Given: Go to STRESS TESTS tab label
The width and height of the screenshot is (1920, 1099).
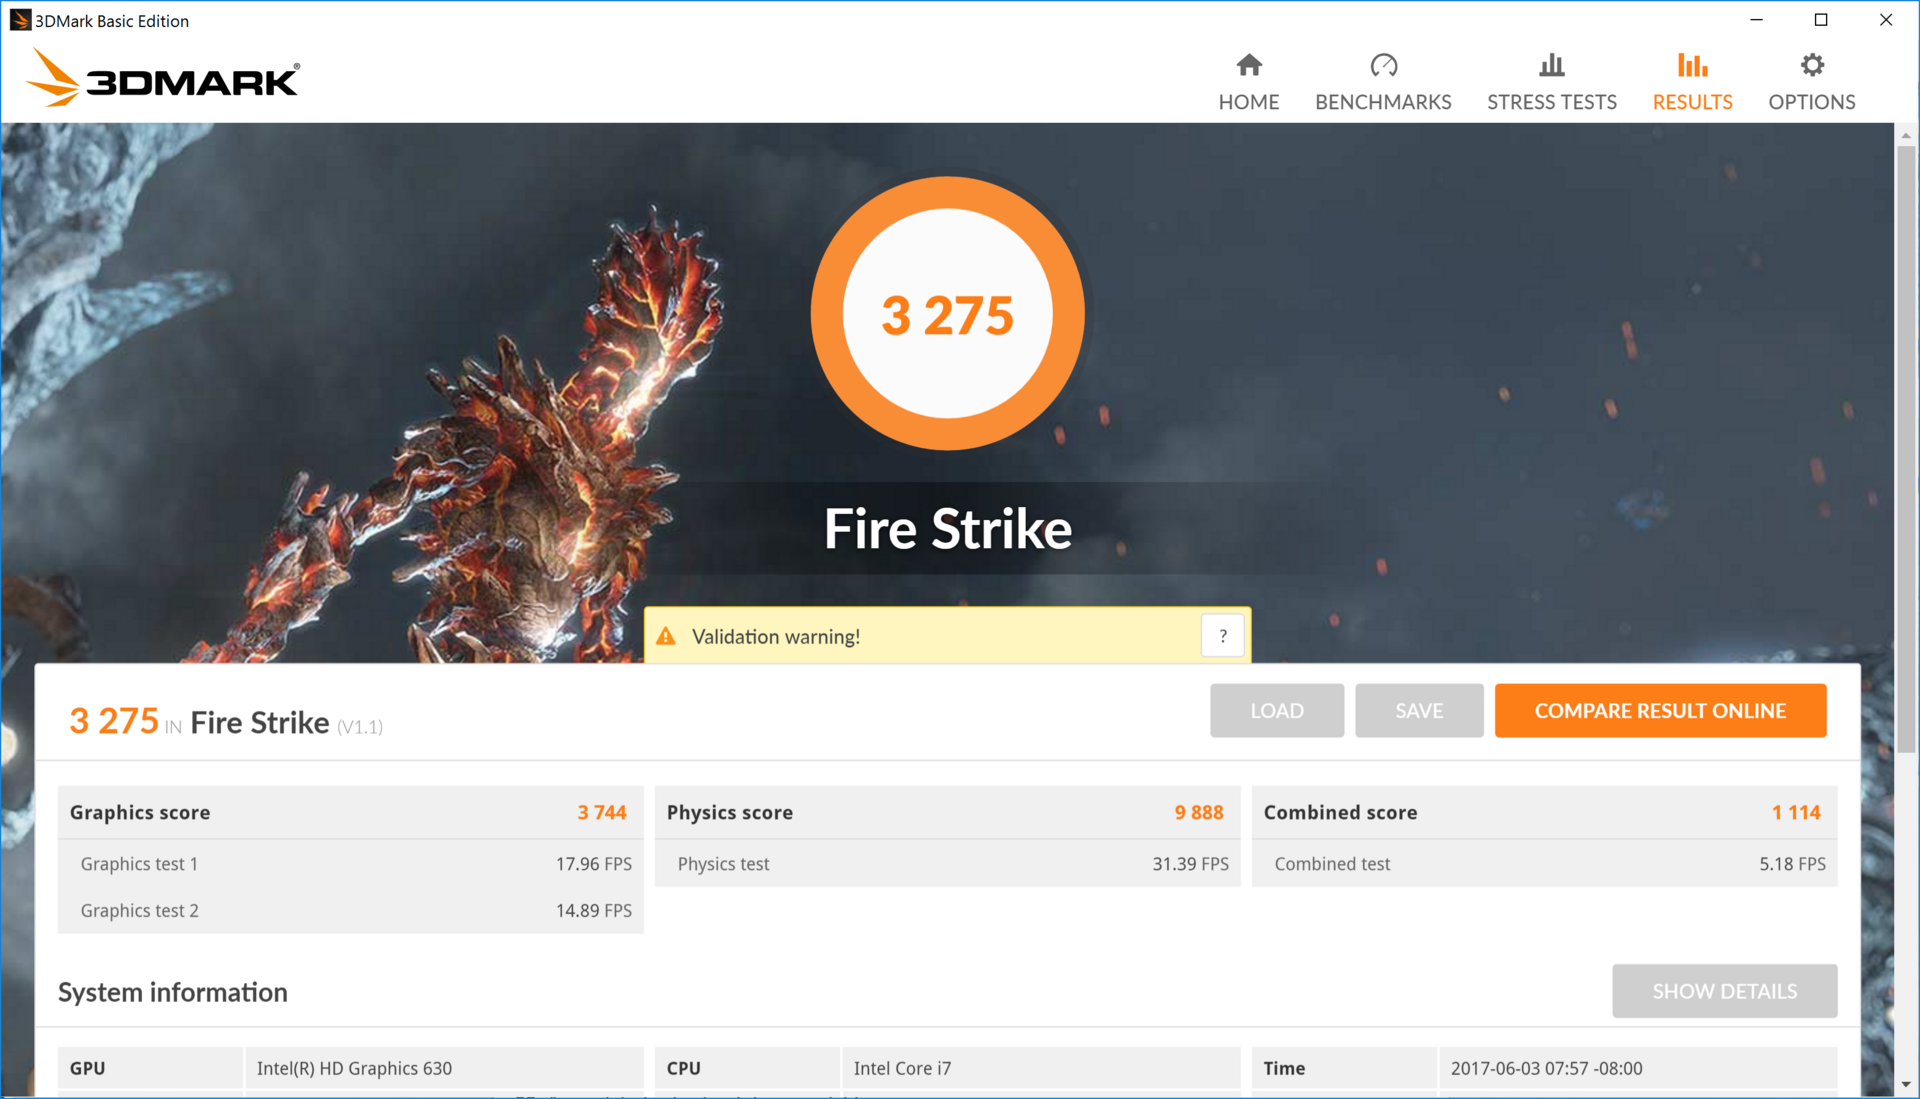Looking at the screenshot, I should click(1551, 102).
